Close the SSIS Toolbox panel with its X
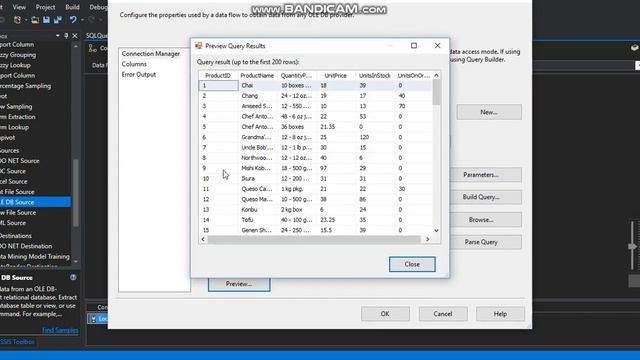The height and width of the screenshot is (360, 640). coord(75,36)
